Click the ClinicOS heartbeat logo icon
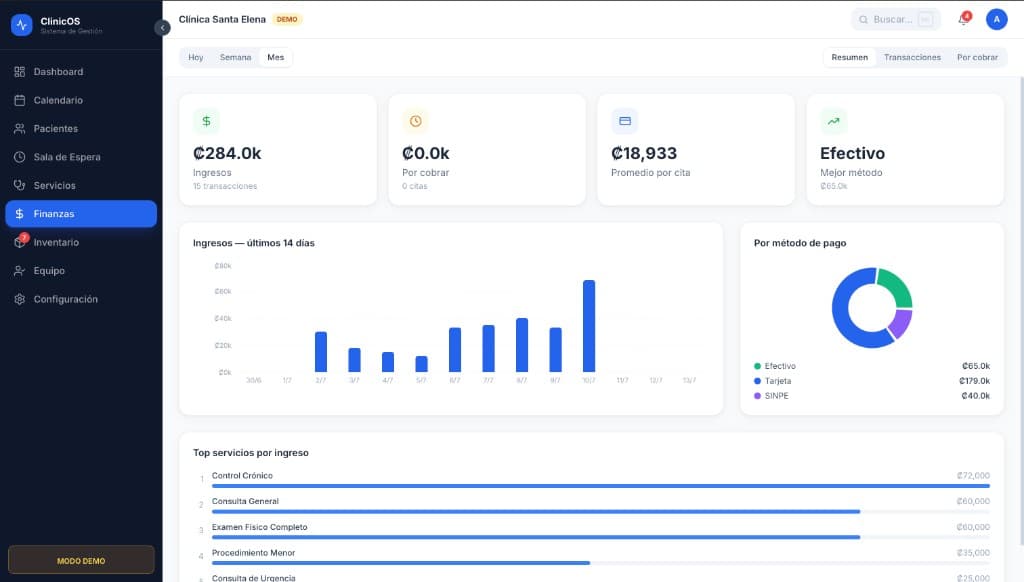 (22, 25)
